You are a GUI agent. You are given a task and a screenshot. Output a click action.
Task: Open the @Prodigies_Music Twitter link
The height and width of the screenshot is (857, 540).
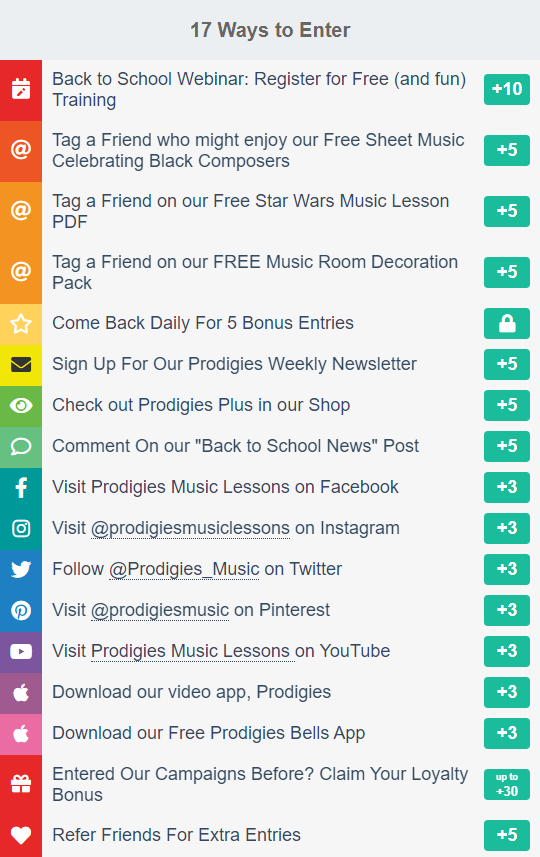[184, 570]
